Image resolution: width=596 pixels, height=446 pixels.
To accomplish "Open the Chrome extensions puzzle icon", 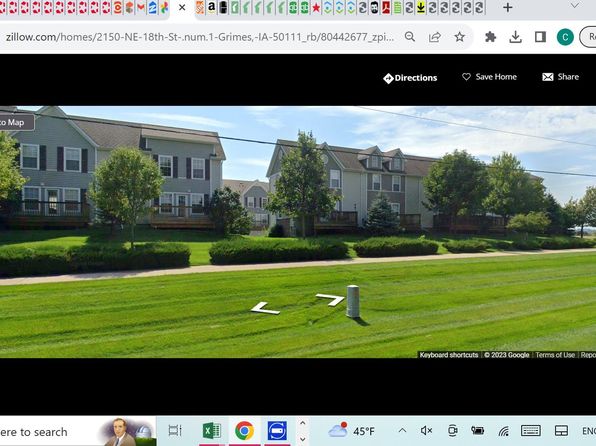I will [490, 37].
